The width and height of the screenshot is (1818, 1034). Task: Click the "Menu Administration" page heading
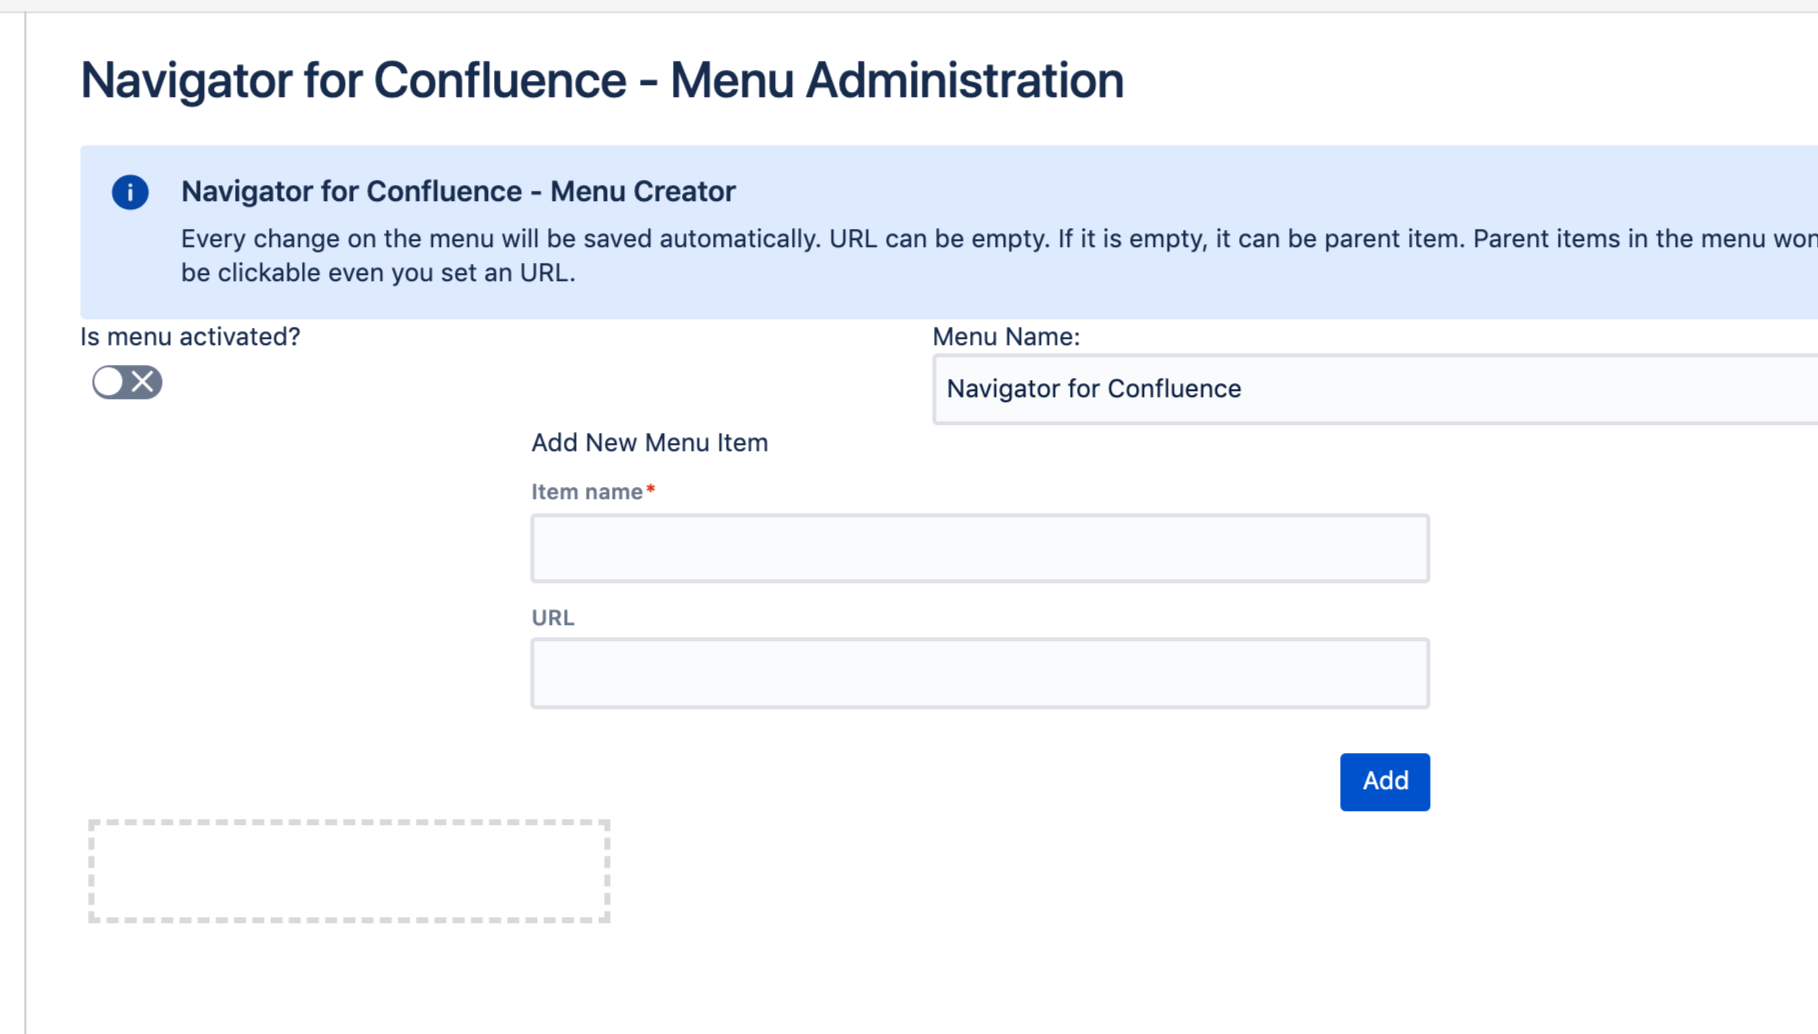pos(602,80)
